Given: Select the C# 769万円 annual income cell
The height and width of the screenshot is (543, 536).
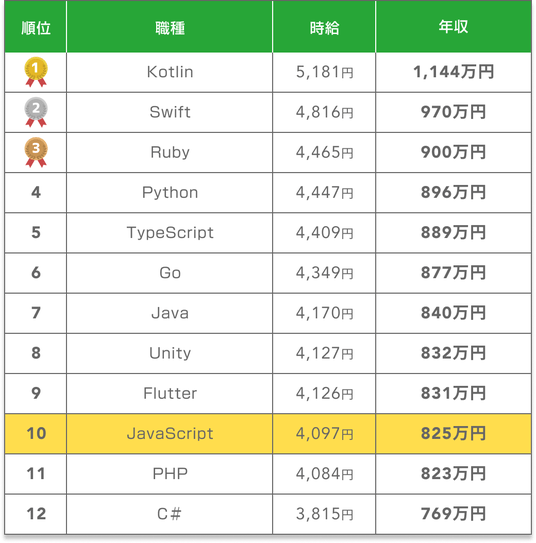Looking at the screenshot, I should pyautogui.click(x=454, y=514).
